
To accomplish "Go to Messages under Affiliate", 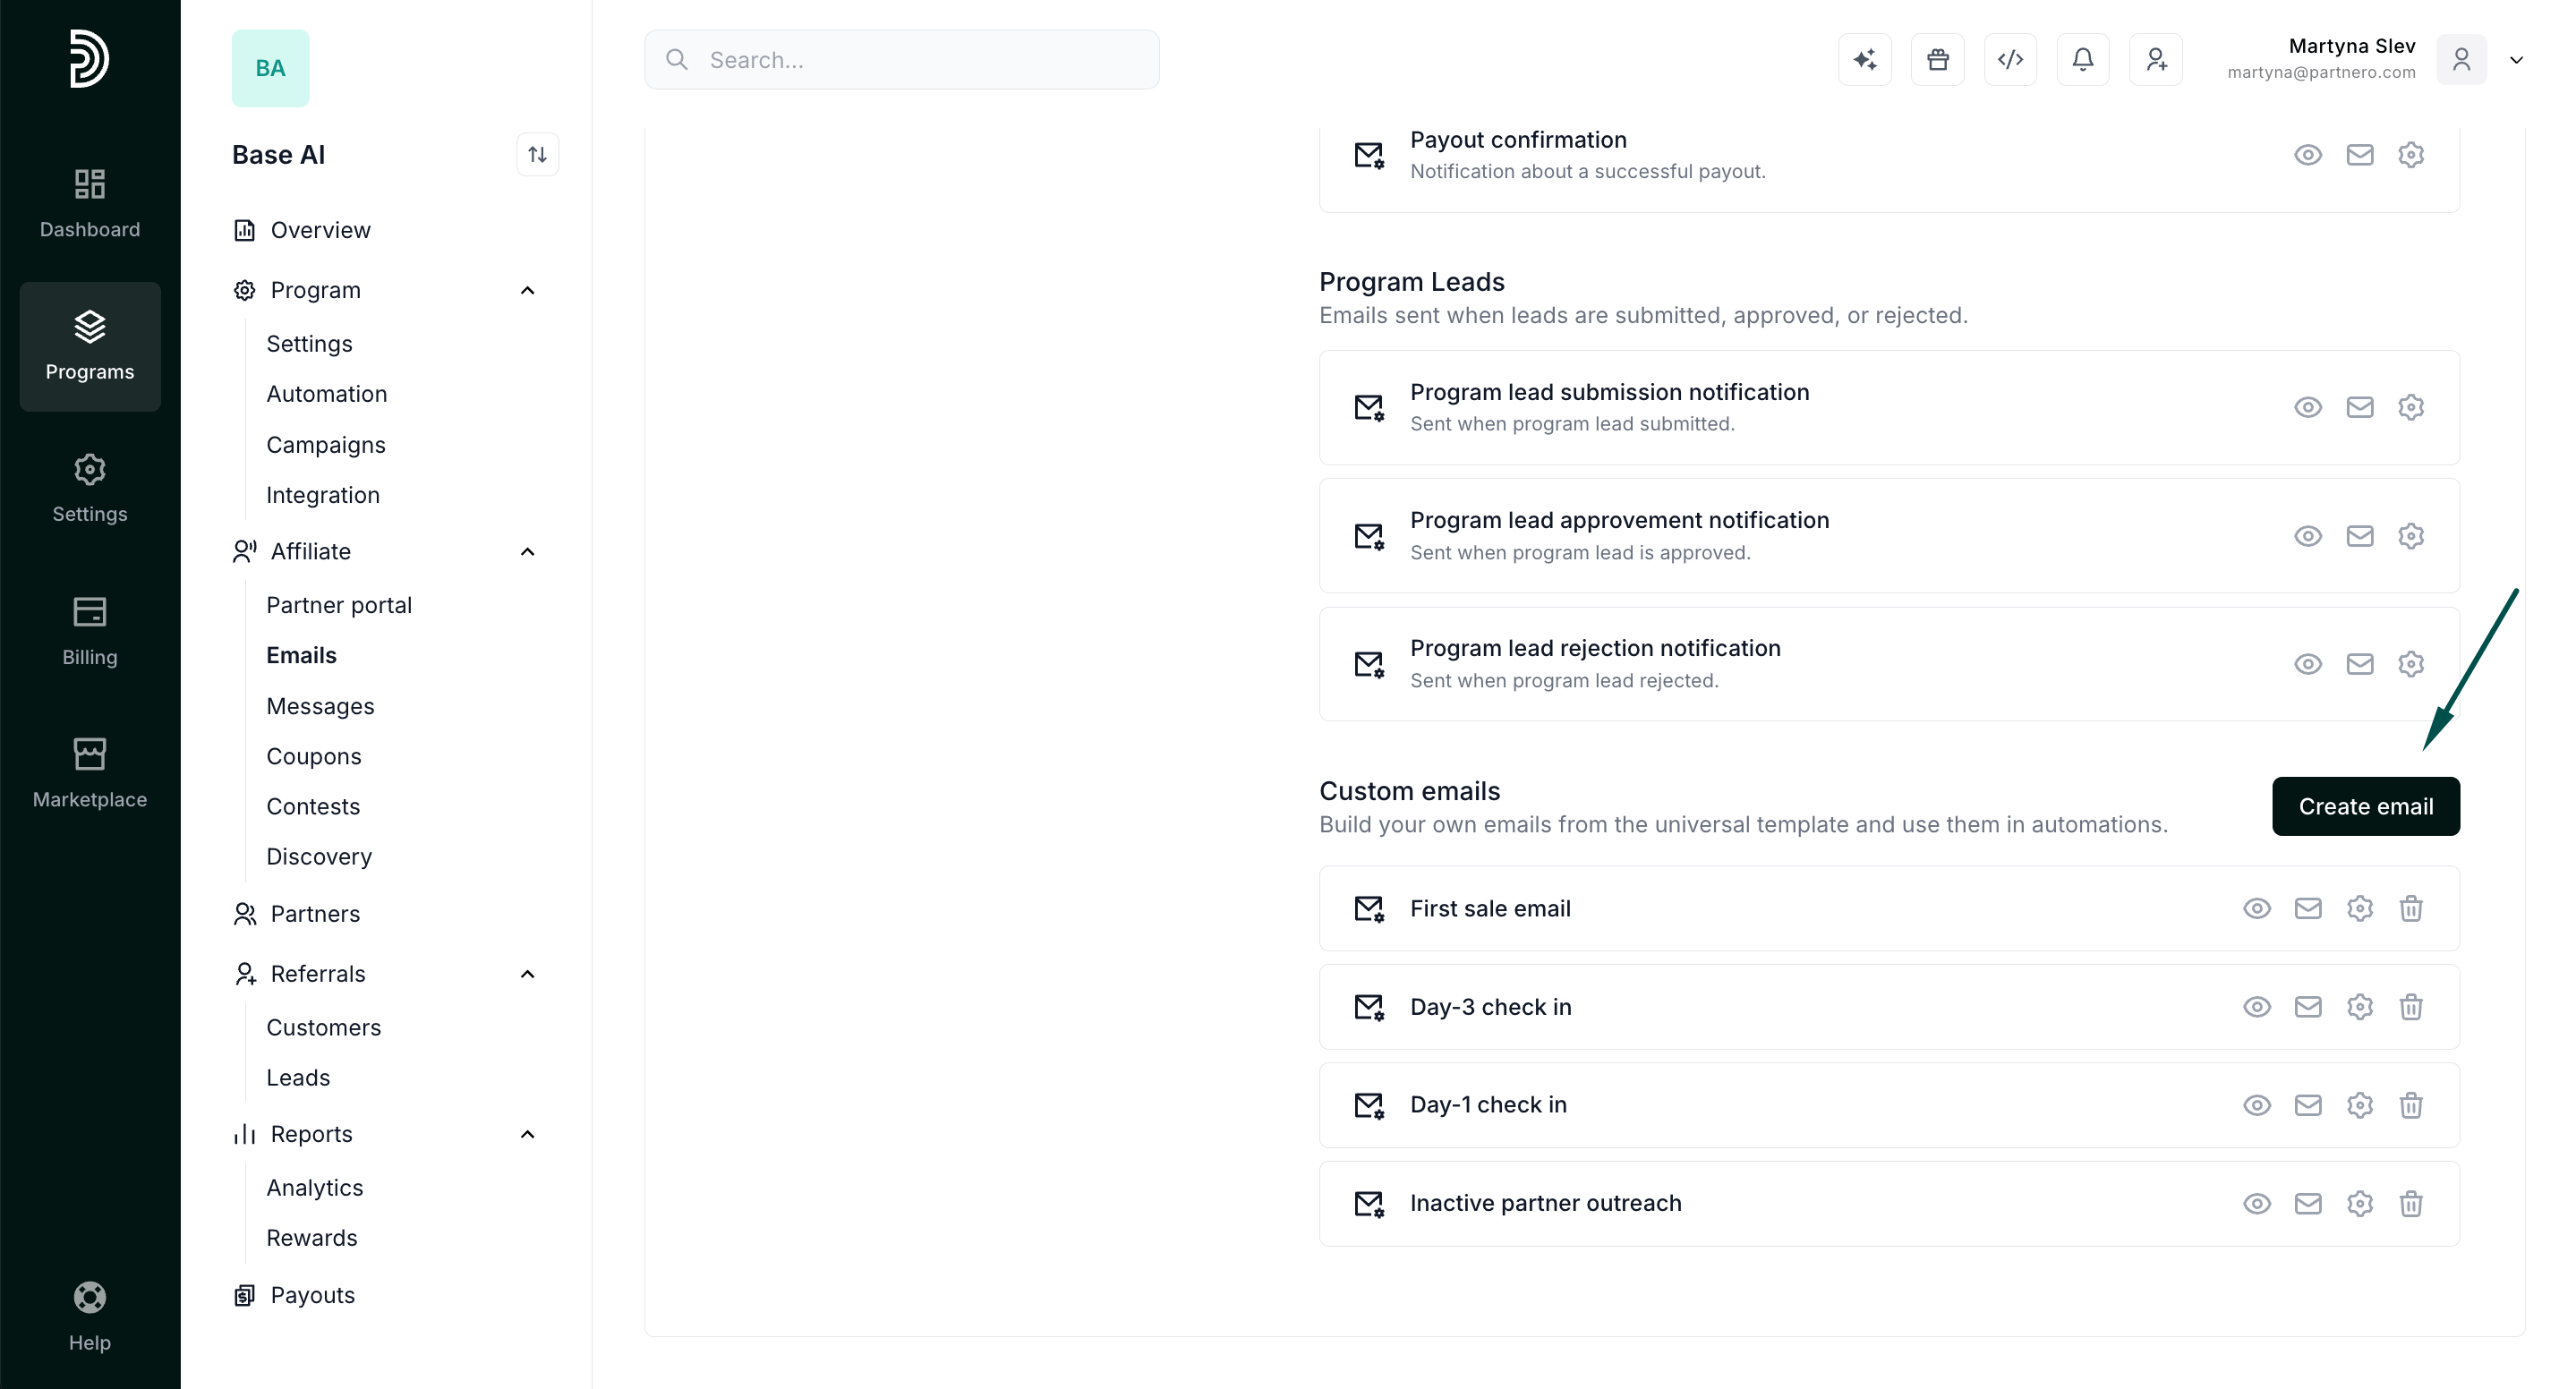I will click(x=320, y=706).
